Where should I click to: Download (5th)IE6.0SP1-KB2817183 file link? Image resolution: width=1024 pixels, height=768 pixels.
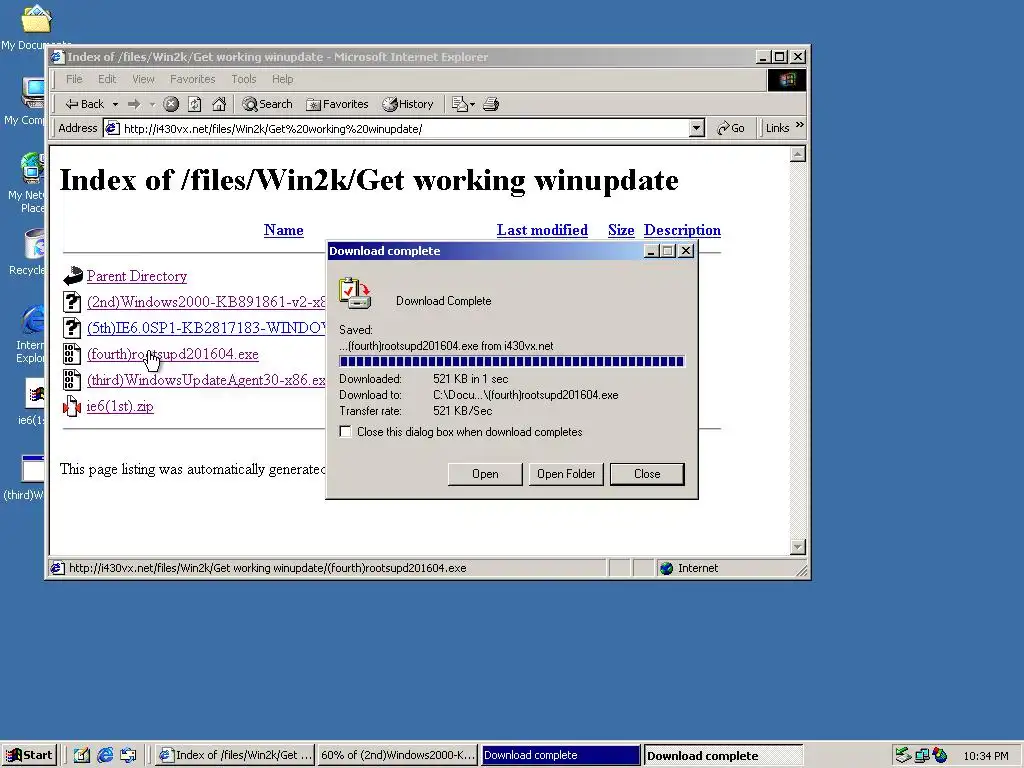click(x=206, y=328)
